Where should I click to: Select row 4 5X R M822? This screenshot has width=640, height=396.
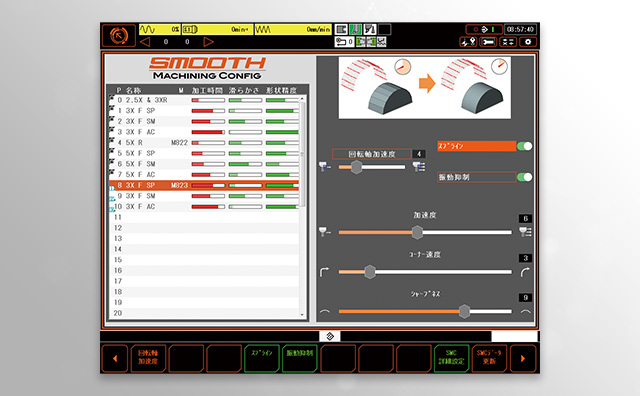pyautogui.click(x=204, y=142)
